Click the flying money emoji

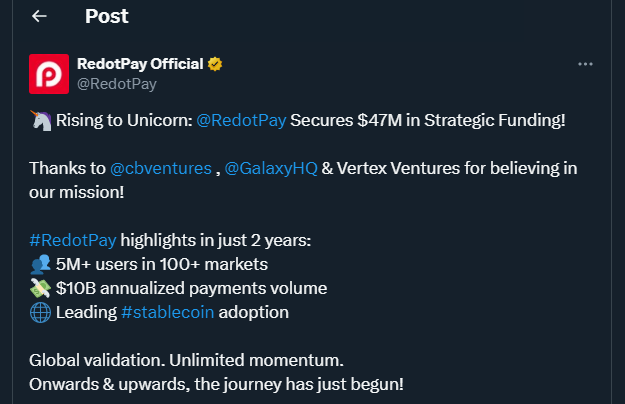pyautogui.click(x=40, y=288)
